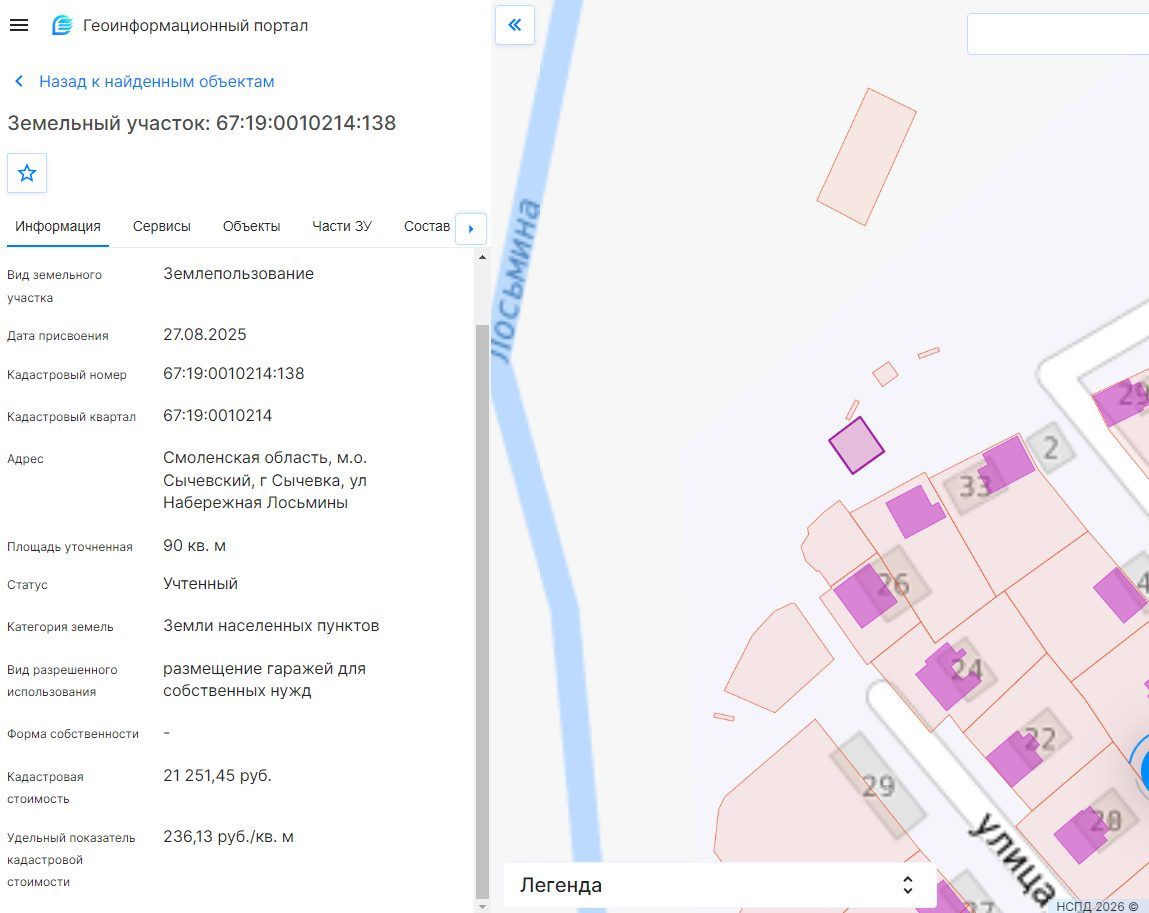Click the status value Учтенный
This screenshot has height=913, width=1149.
[x=200, y=584]
